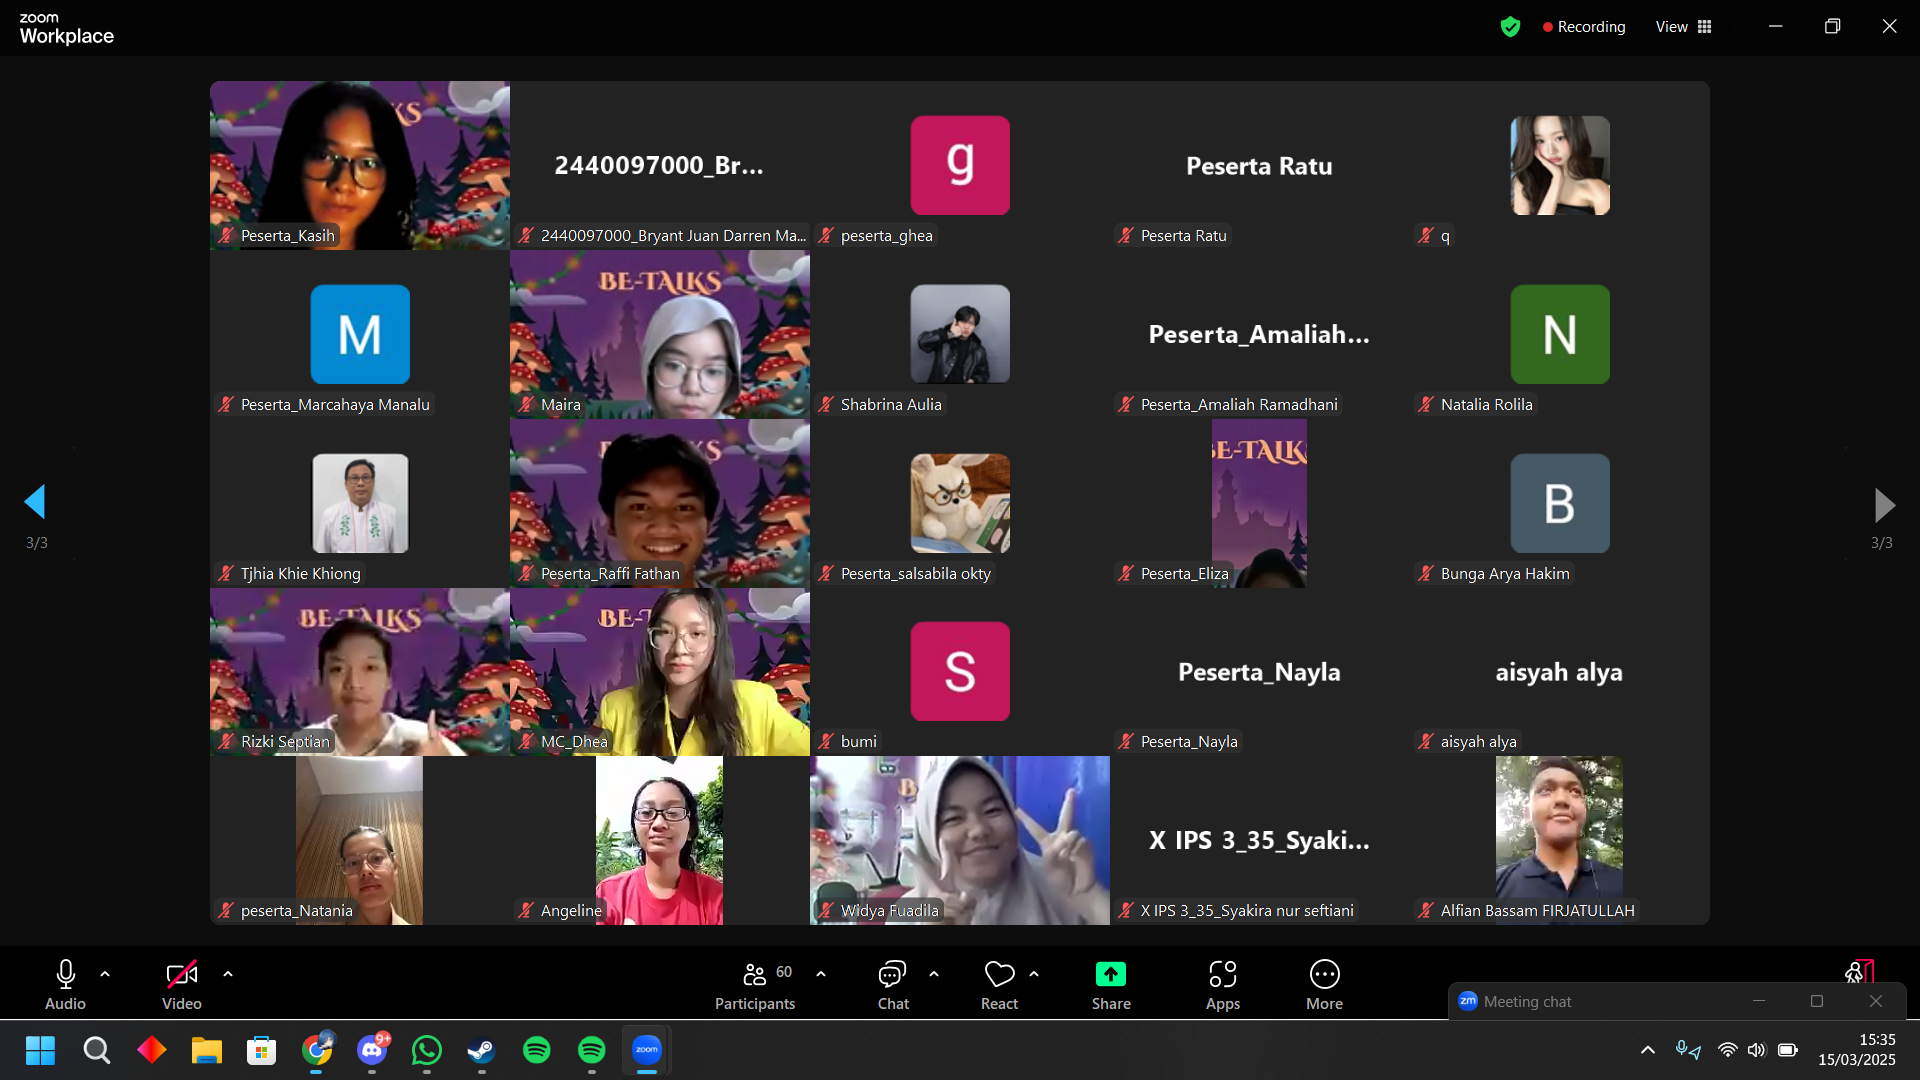1920x1080 pixels.
Task: Open the View layout menu
Action: [x=1683, y=27]
